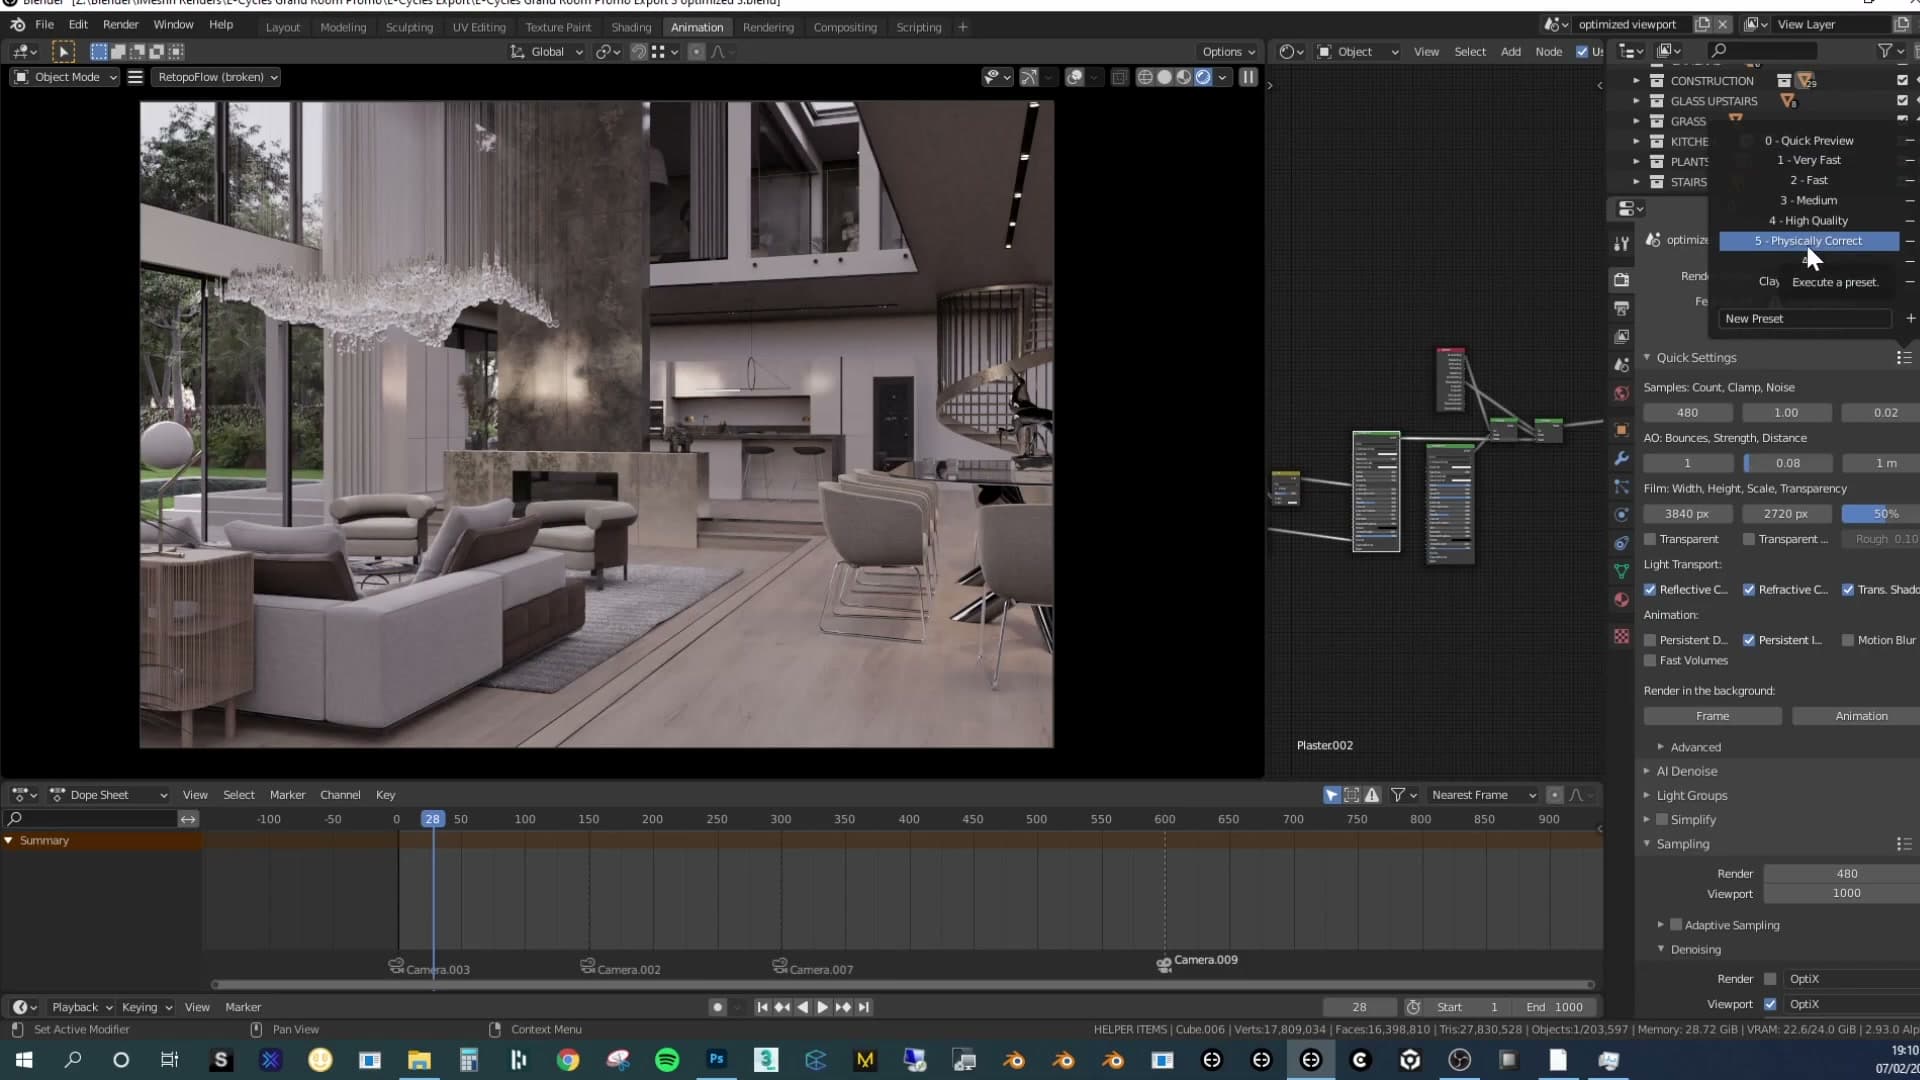This screenshot has width=1920, height=1080.
Task: Open the Object Mode dropdown
Action: 64,77
